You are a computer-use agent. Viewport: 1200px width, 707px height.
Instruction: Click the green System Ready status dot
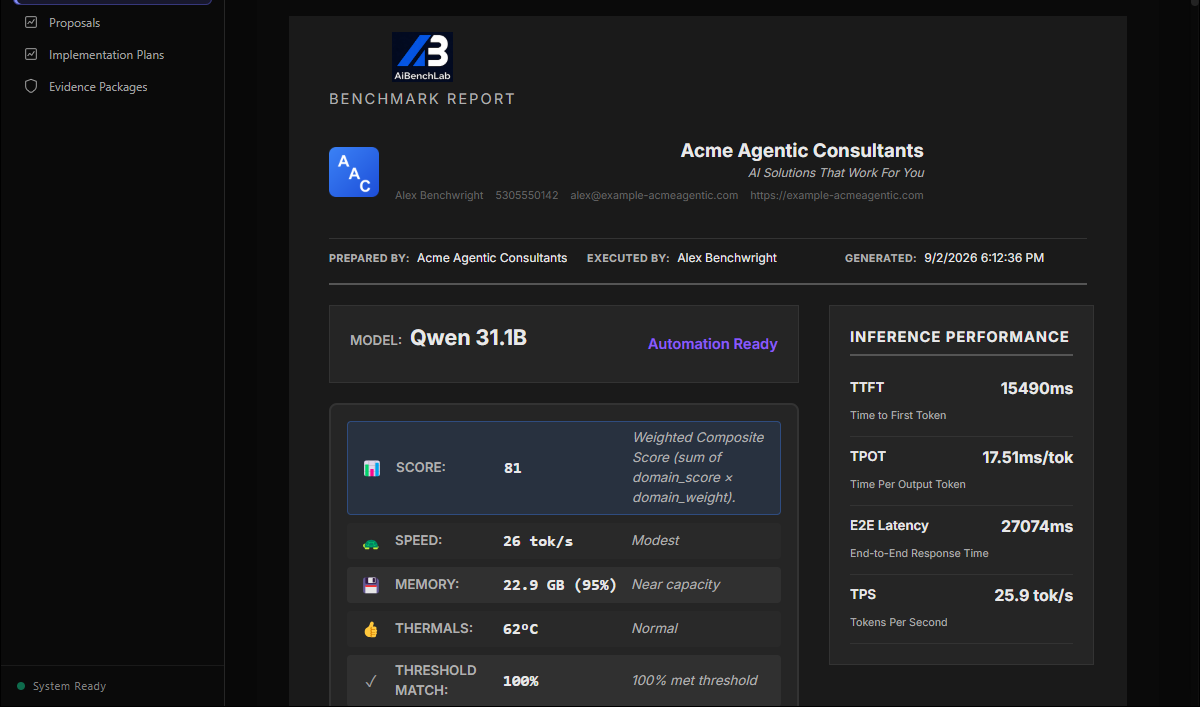pos(21,686)
